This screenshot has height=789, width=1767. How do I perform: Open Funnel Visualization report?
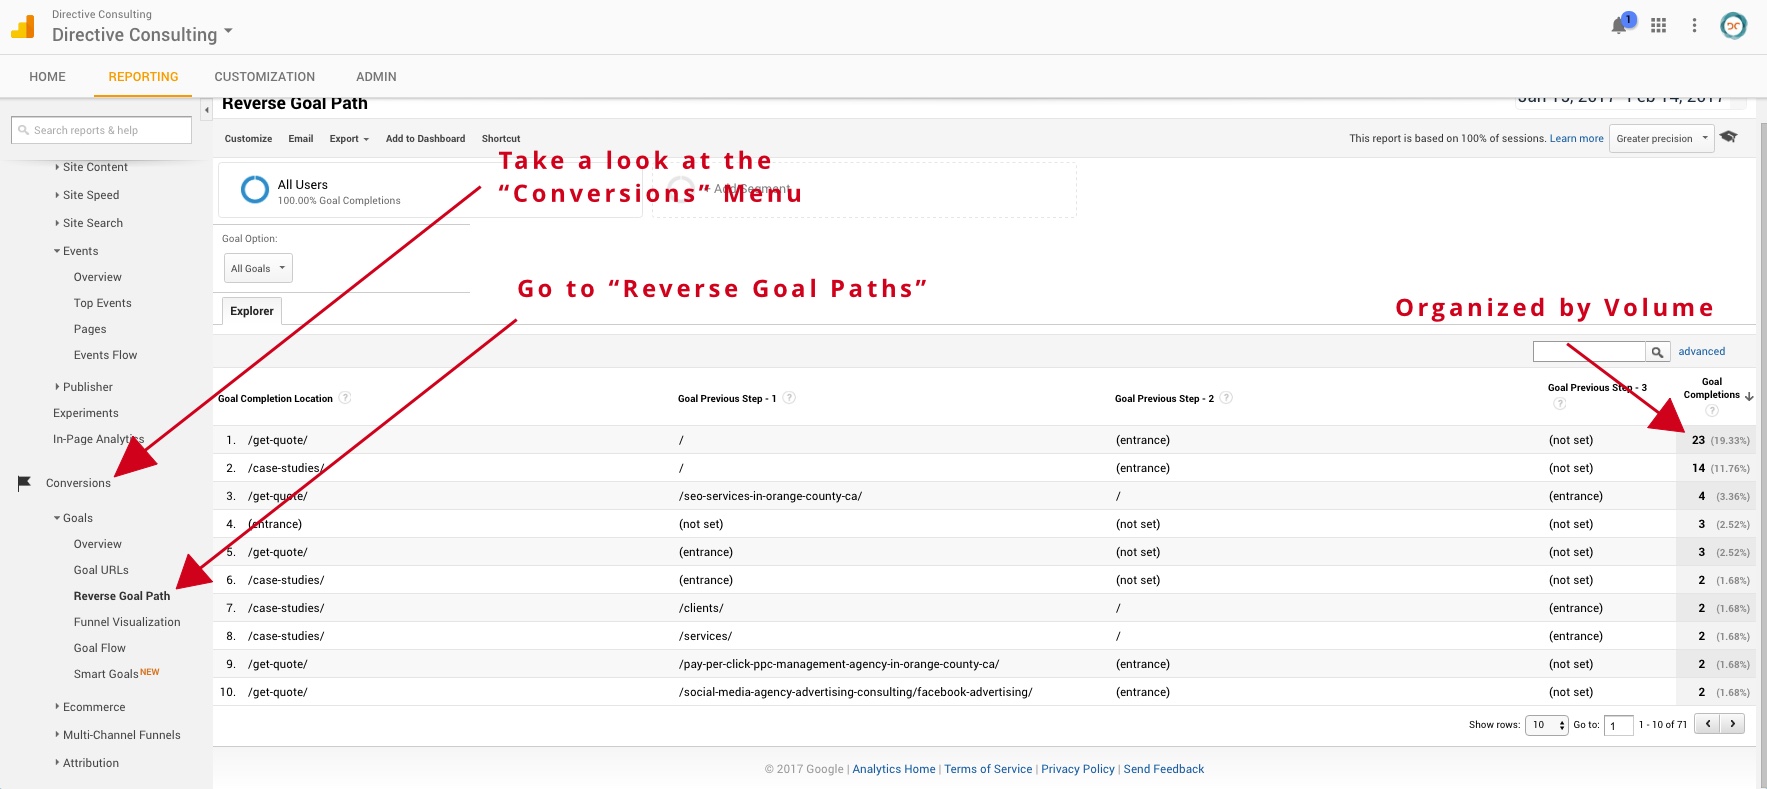click(127, 622)
